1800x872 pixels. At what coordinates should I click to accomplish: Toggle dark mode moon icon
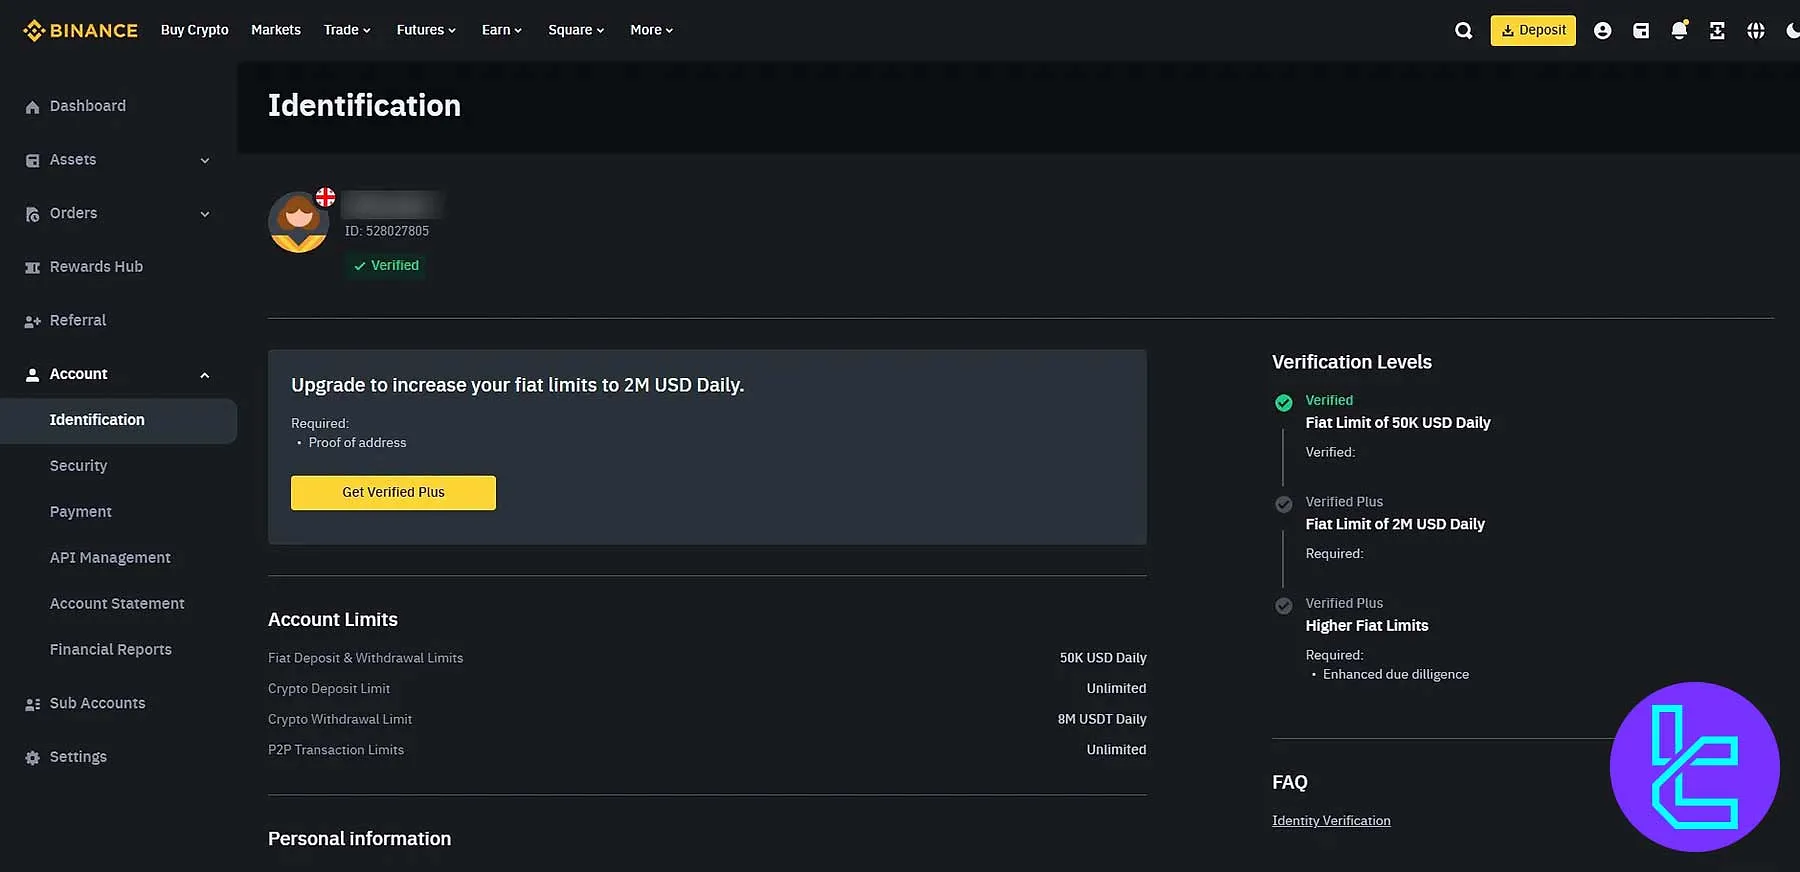click(1792, 31)
